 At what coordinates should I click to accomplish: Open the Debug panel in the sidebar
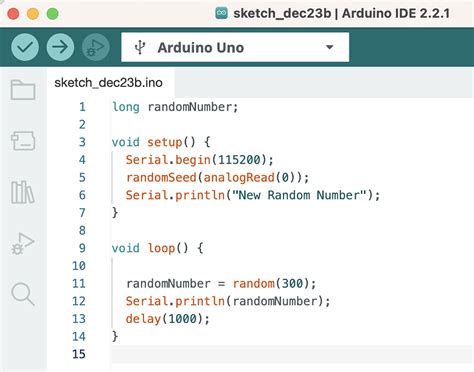click(23, 244)
